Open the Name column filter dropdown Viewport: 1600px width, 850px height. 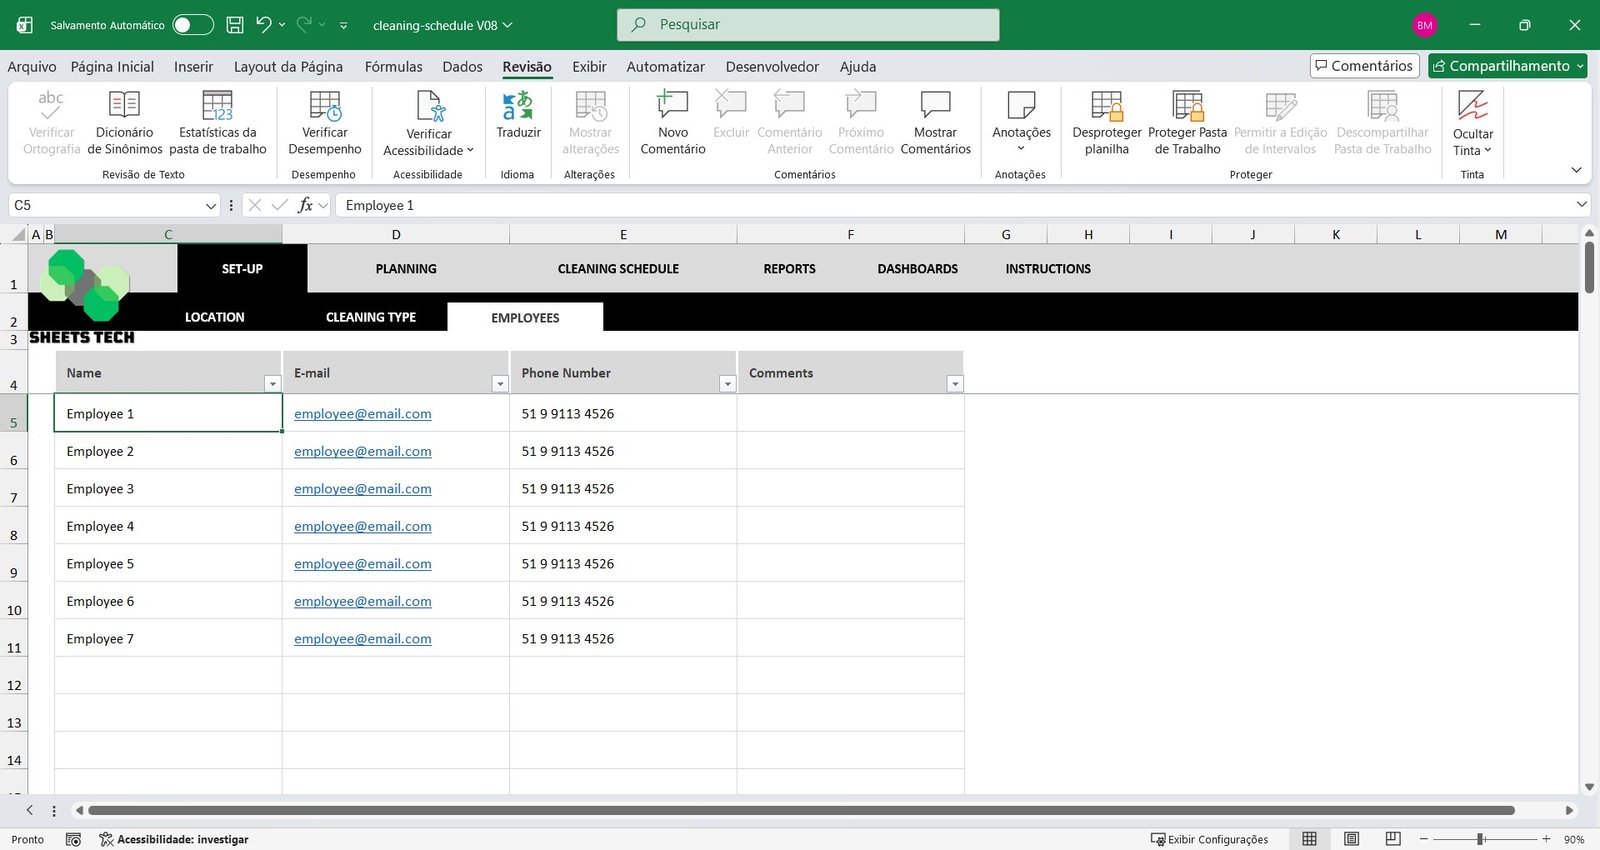[x=272, y=384]
